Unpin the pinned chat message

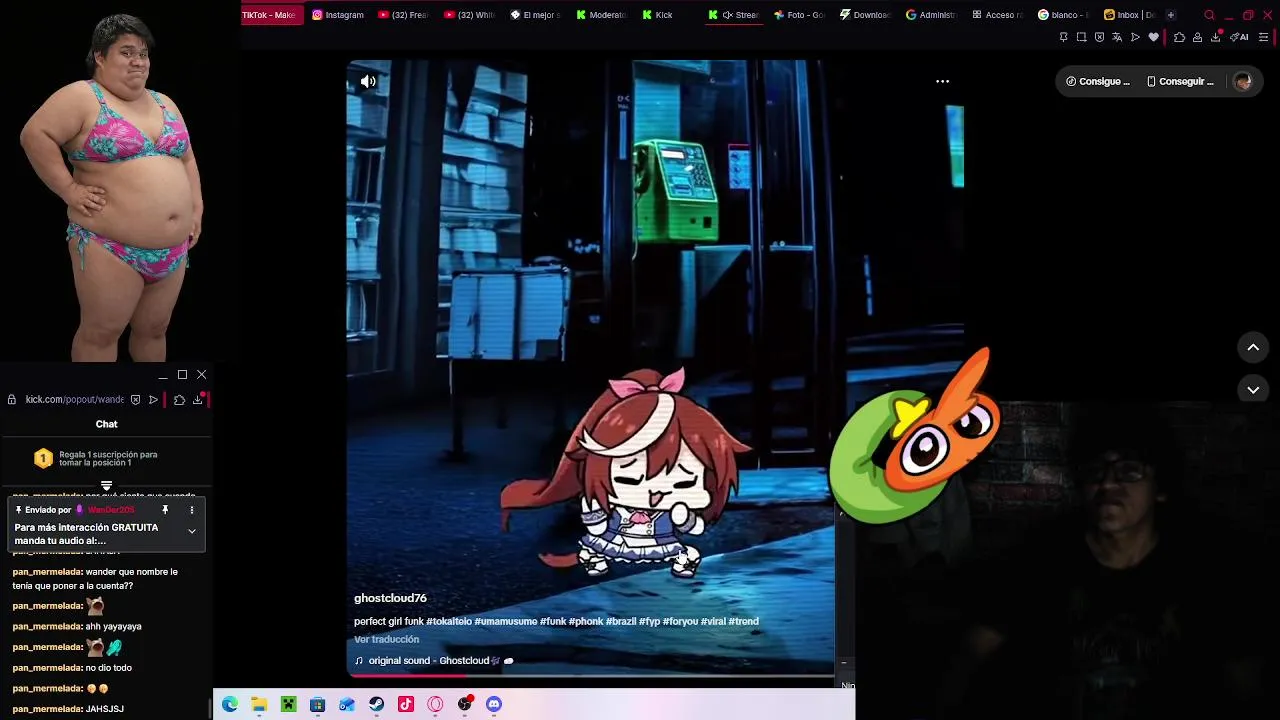pyautogui.click(x=165, y=510)
